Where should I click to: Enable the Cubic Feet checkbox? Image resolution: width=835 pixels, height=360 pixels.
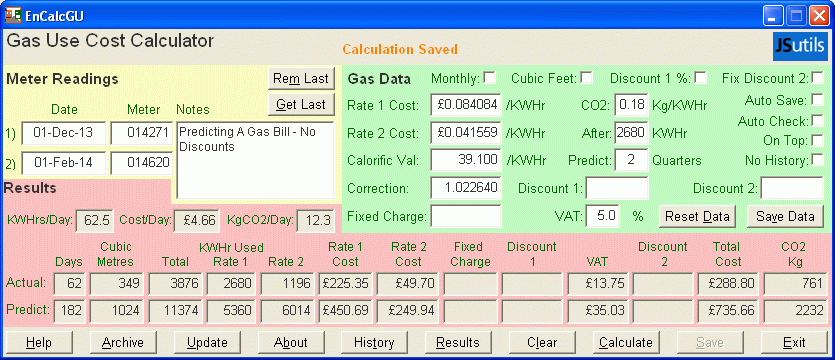pyautogui.click(x=586, y=78)
